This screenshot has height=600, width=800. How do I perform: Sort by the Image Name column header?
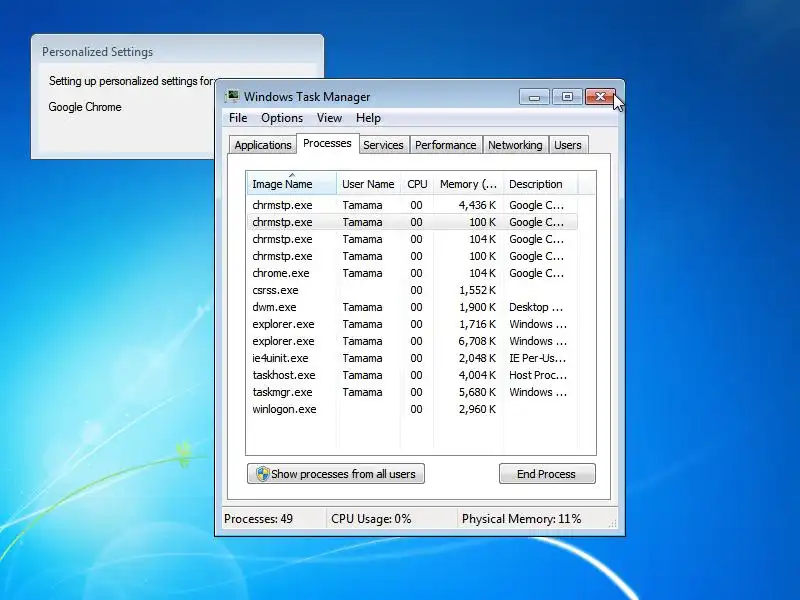pyautogui.click(x=292, y=184)
